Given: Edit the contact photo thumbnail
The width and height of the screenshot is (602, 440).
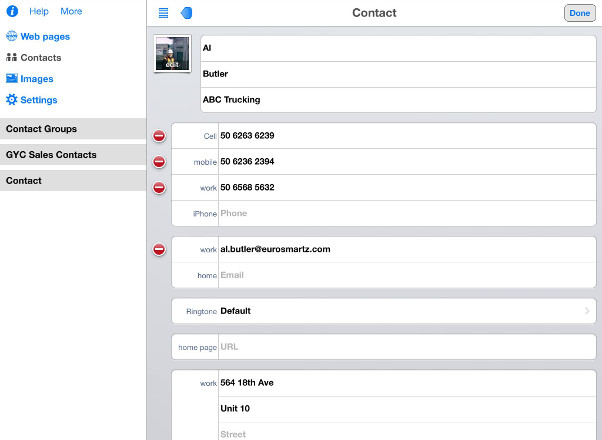Looking at the screenshot, I should (172, 54).
